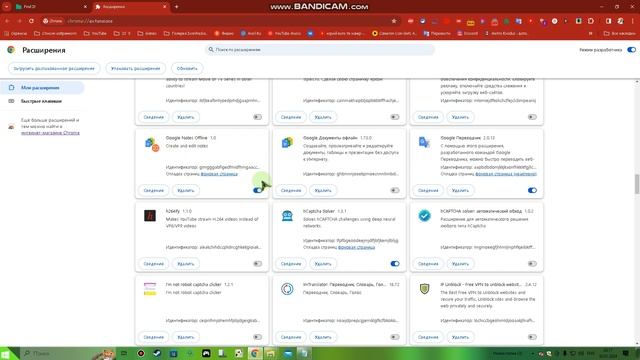Click the Обновить button

click(187, 68)
